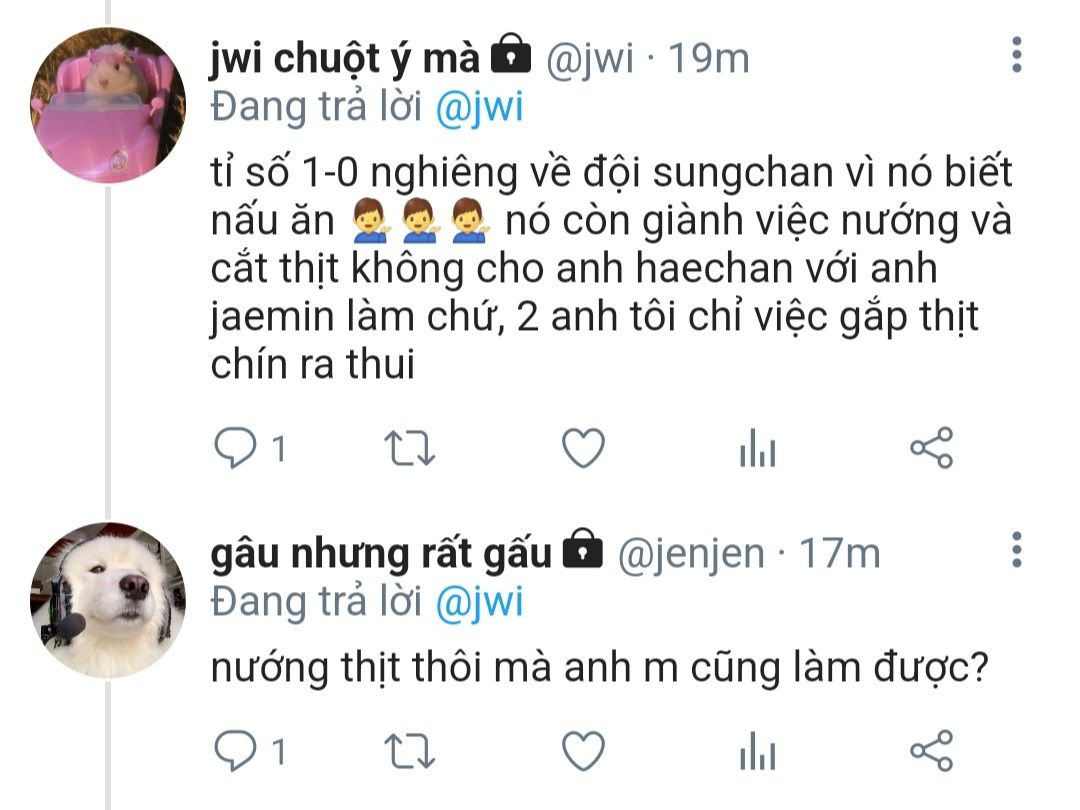Screen dimensions: 1080x810
Task: Like the tweet about sungchan's team score
Action: (583, 448)
